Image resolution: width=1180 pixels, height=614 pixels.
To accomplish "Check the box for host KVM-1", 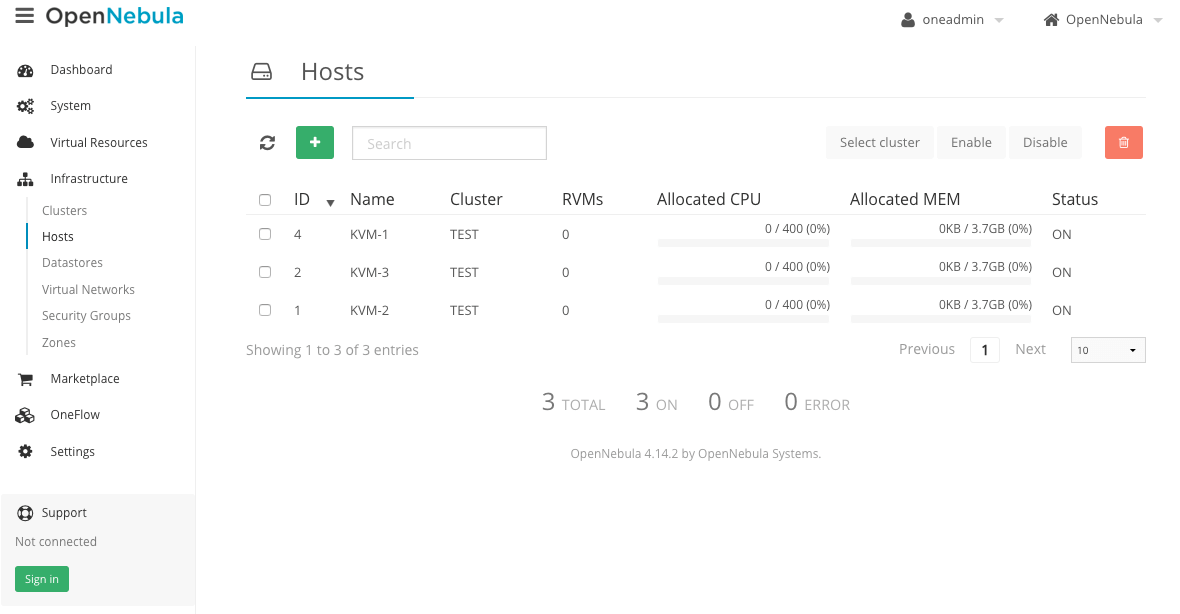I will (x=265, y=234).
